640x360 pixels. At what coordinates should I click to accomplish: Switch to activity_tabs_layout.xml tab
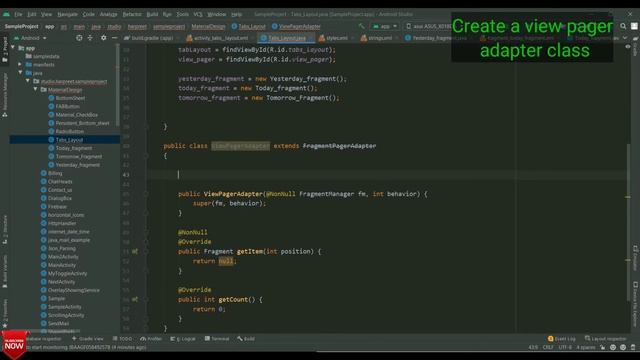220,38
